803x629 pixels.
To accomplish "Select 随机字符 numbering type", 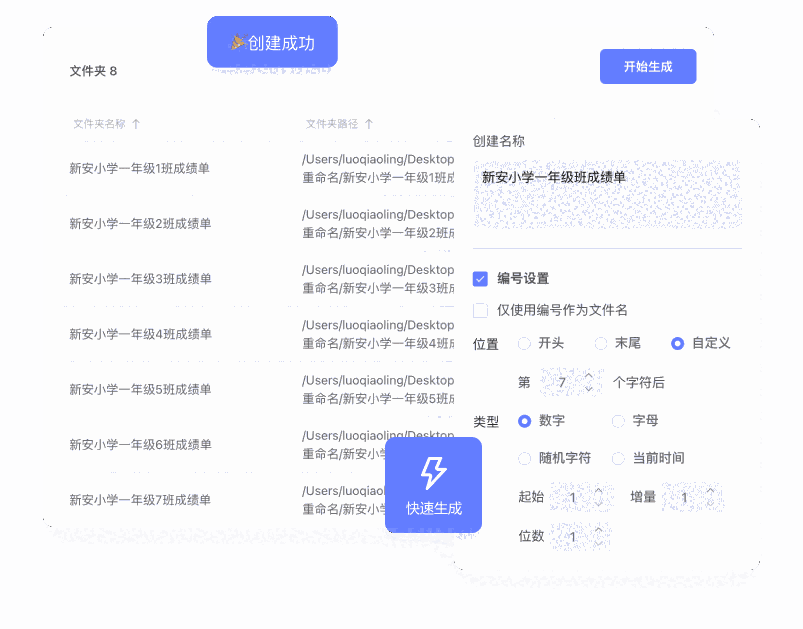I will pos(525,457).
